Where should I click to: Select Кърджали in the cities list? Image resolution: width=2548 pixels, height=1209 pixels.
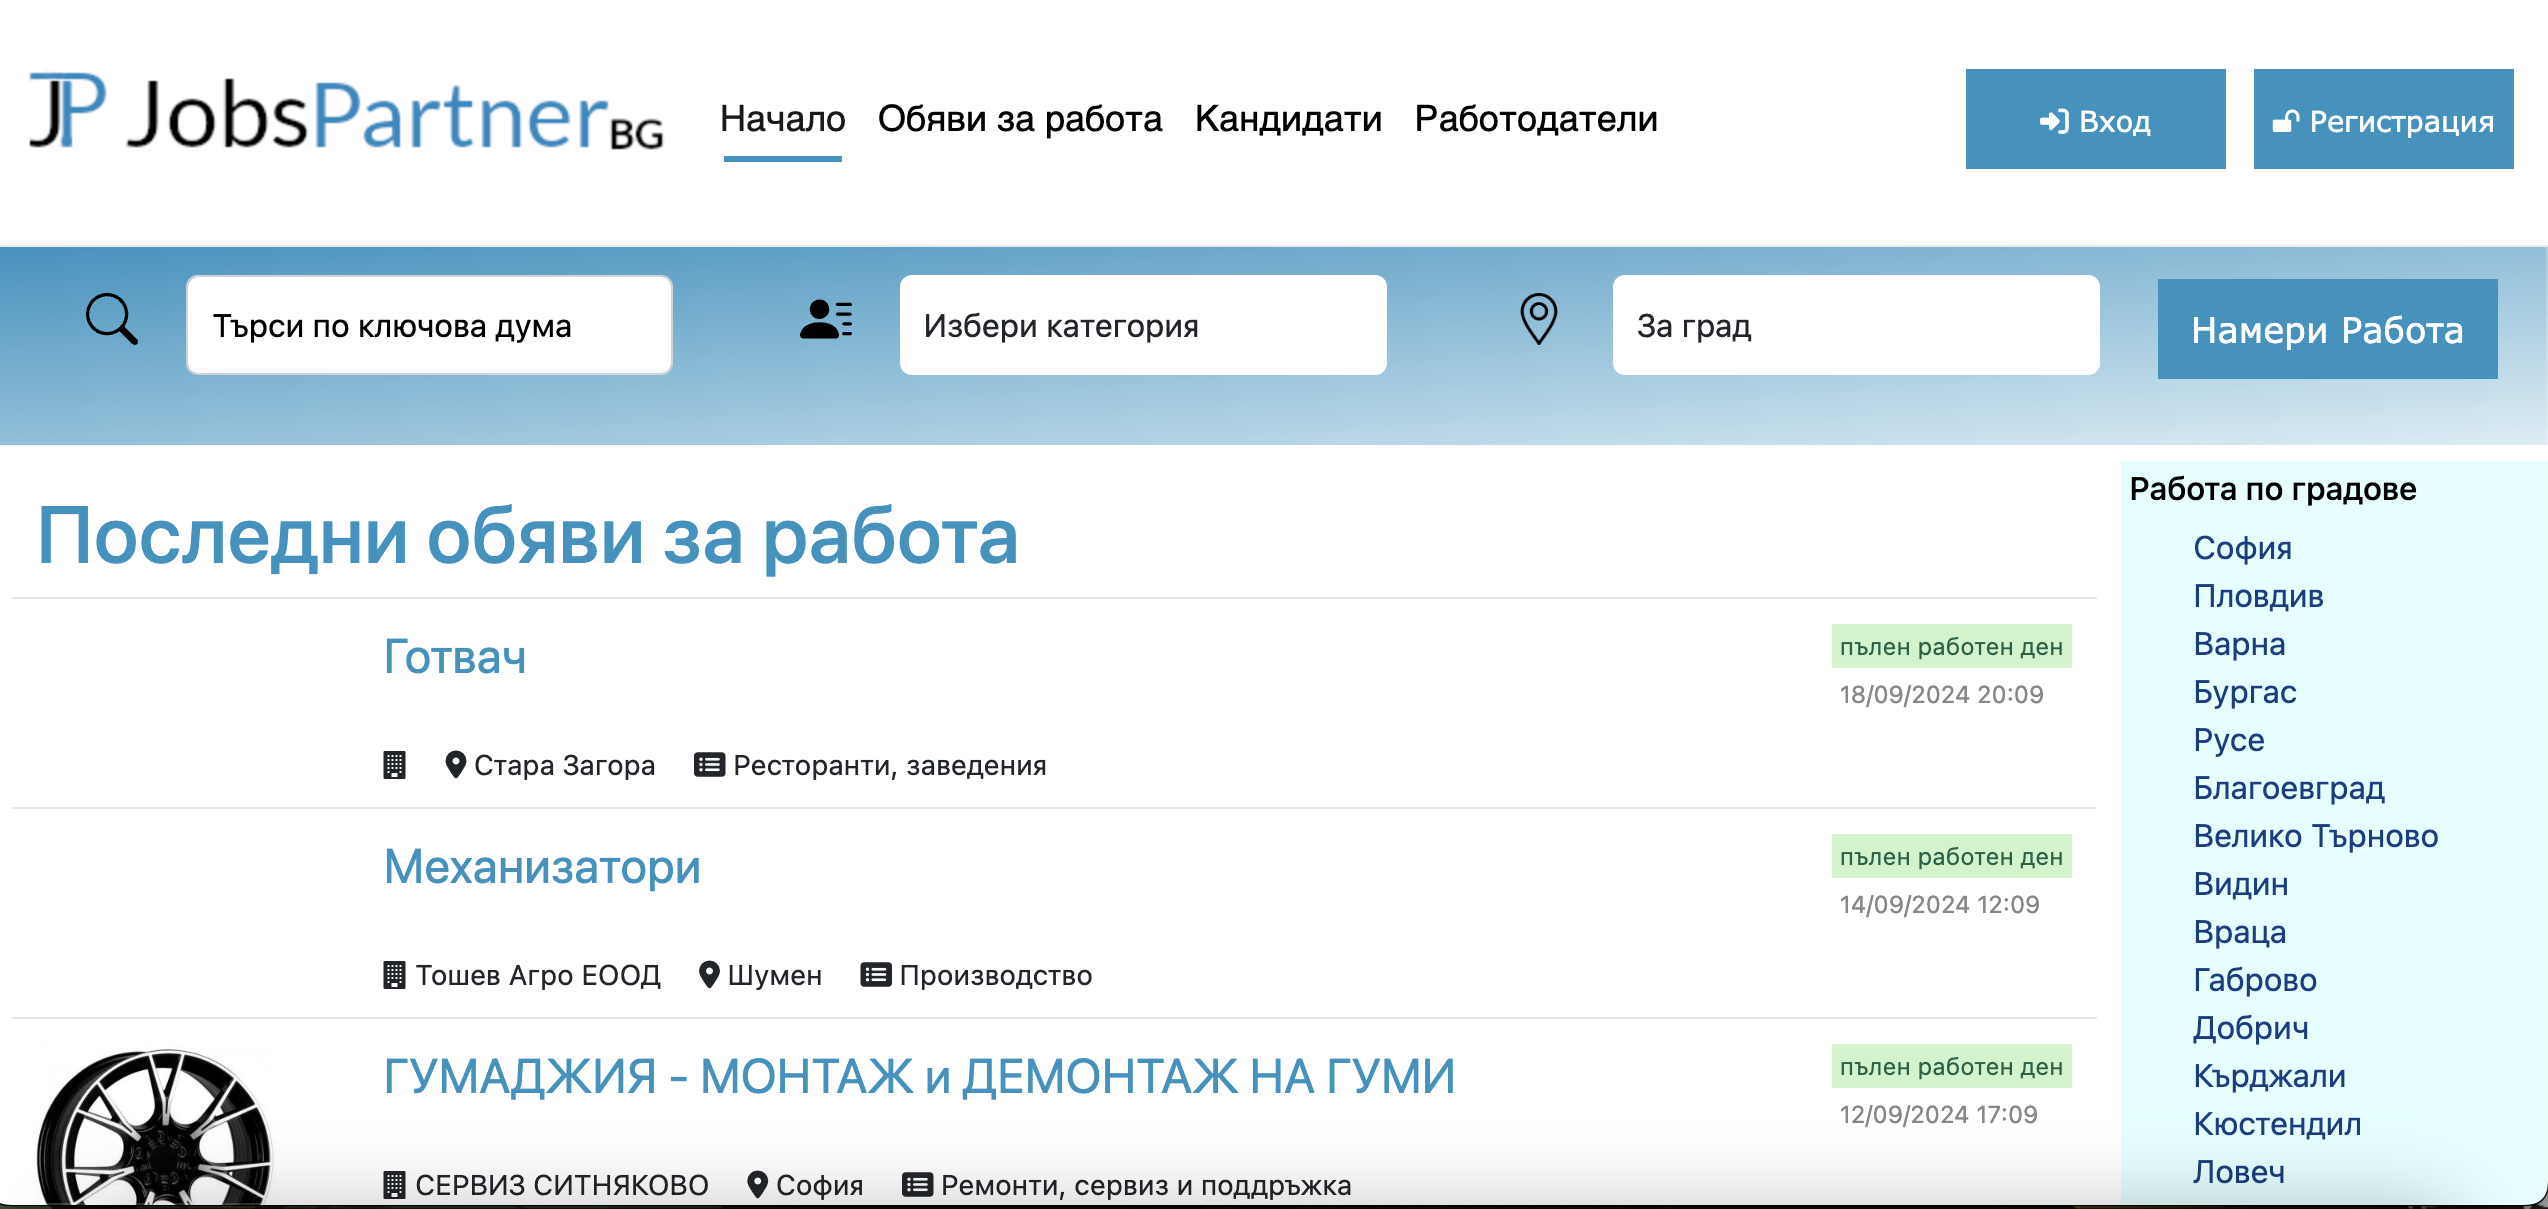coord(2270,1076)
